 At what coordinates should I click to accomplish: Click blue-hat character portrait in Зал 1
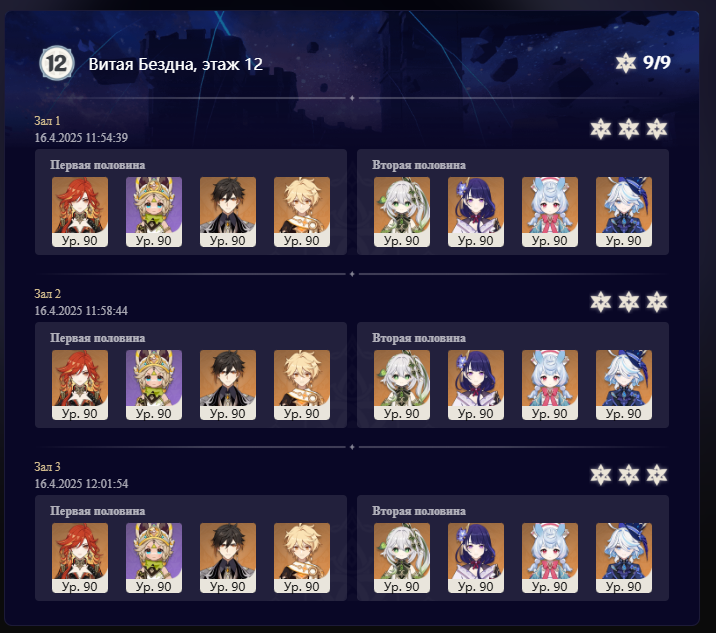click(624, 212)
